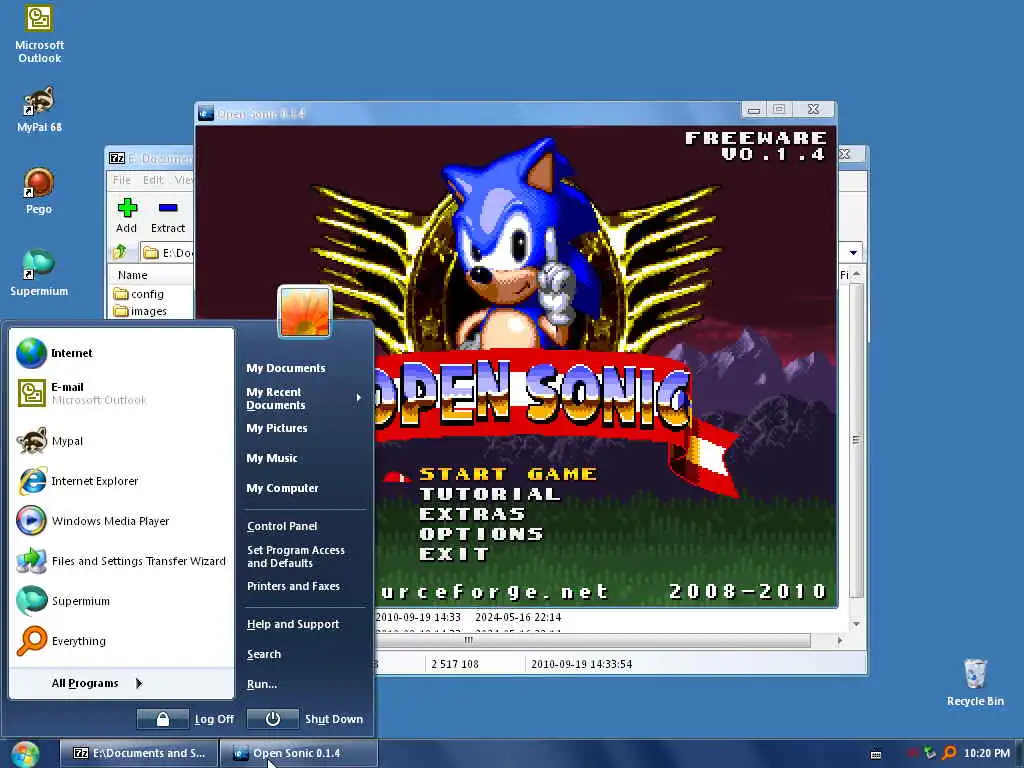Open the MyPal 68 desktop shortcut
Screen dimensions: 1024x768
coord(39,110)
